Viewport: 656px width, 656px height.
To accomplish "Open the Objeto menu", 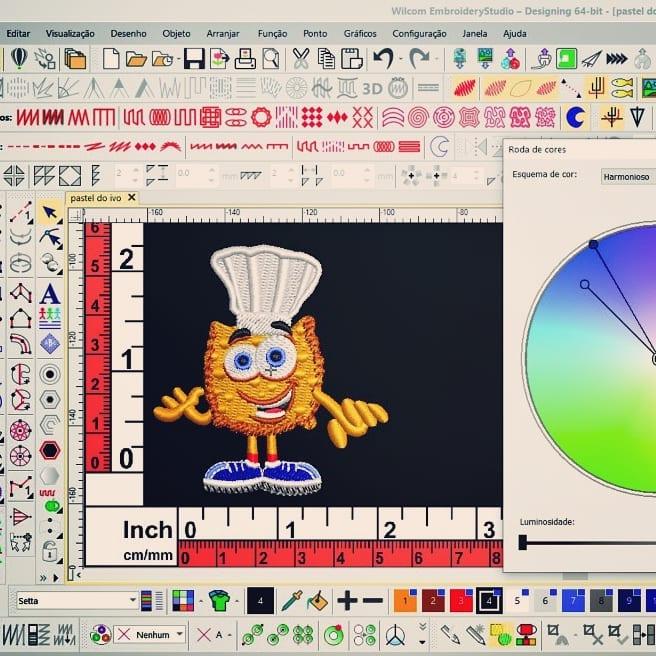I will pos(176,33).
